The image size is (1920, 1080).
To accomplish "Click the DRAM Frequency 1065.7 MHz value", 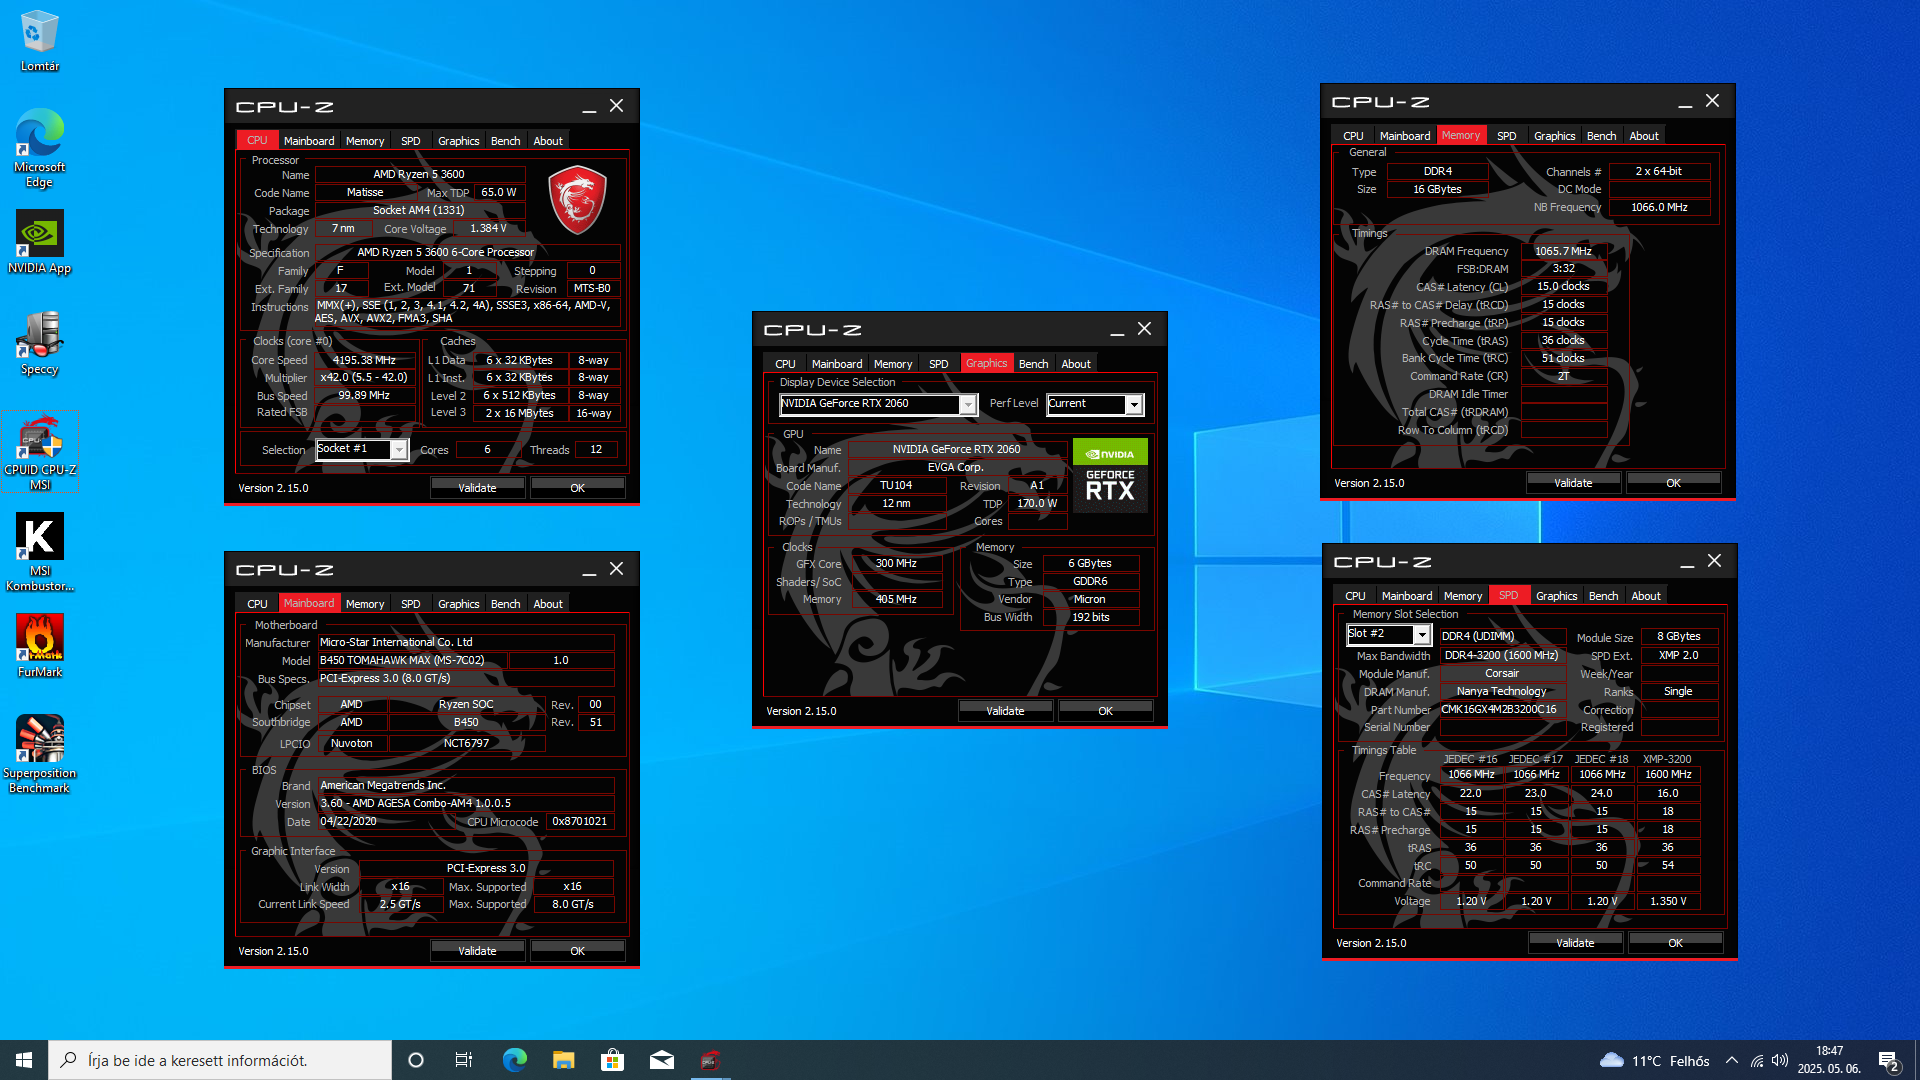I will 1563,251.
